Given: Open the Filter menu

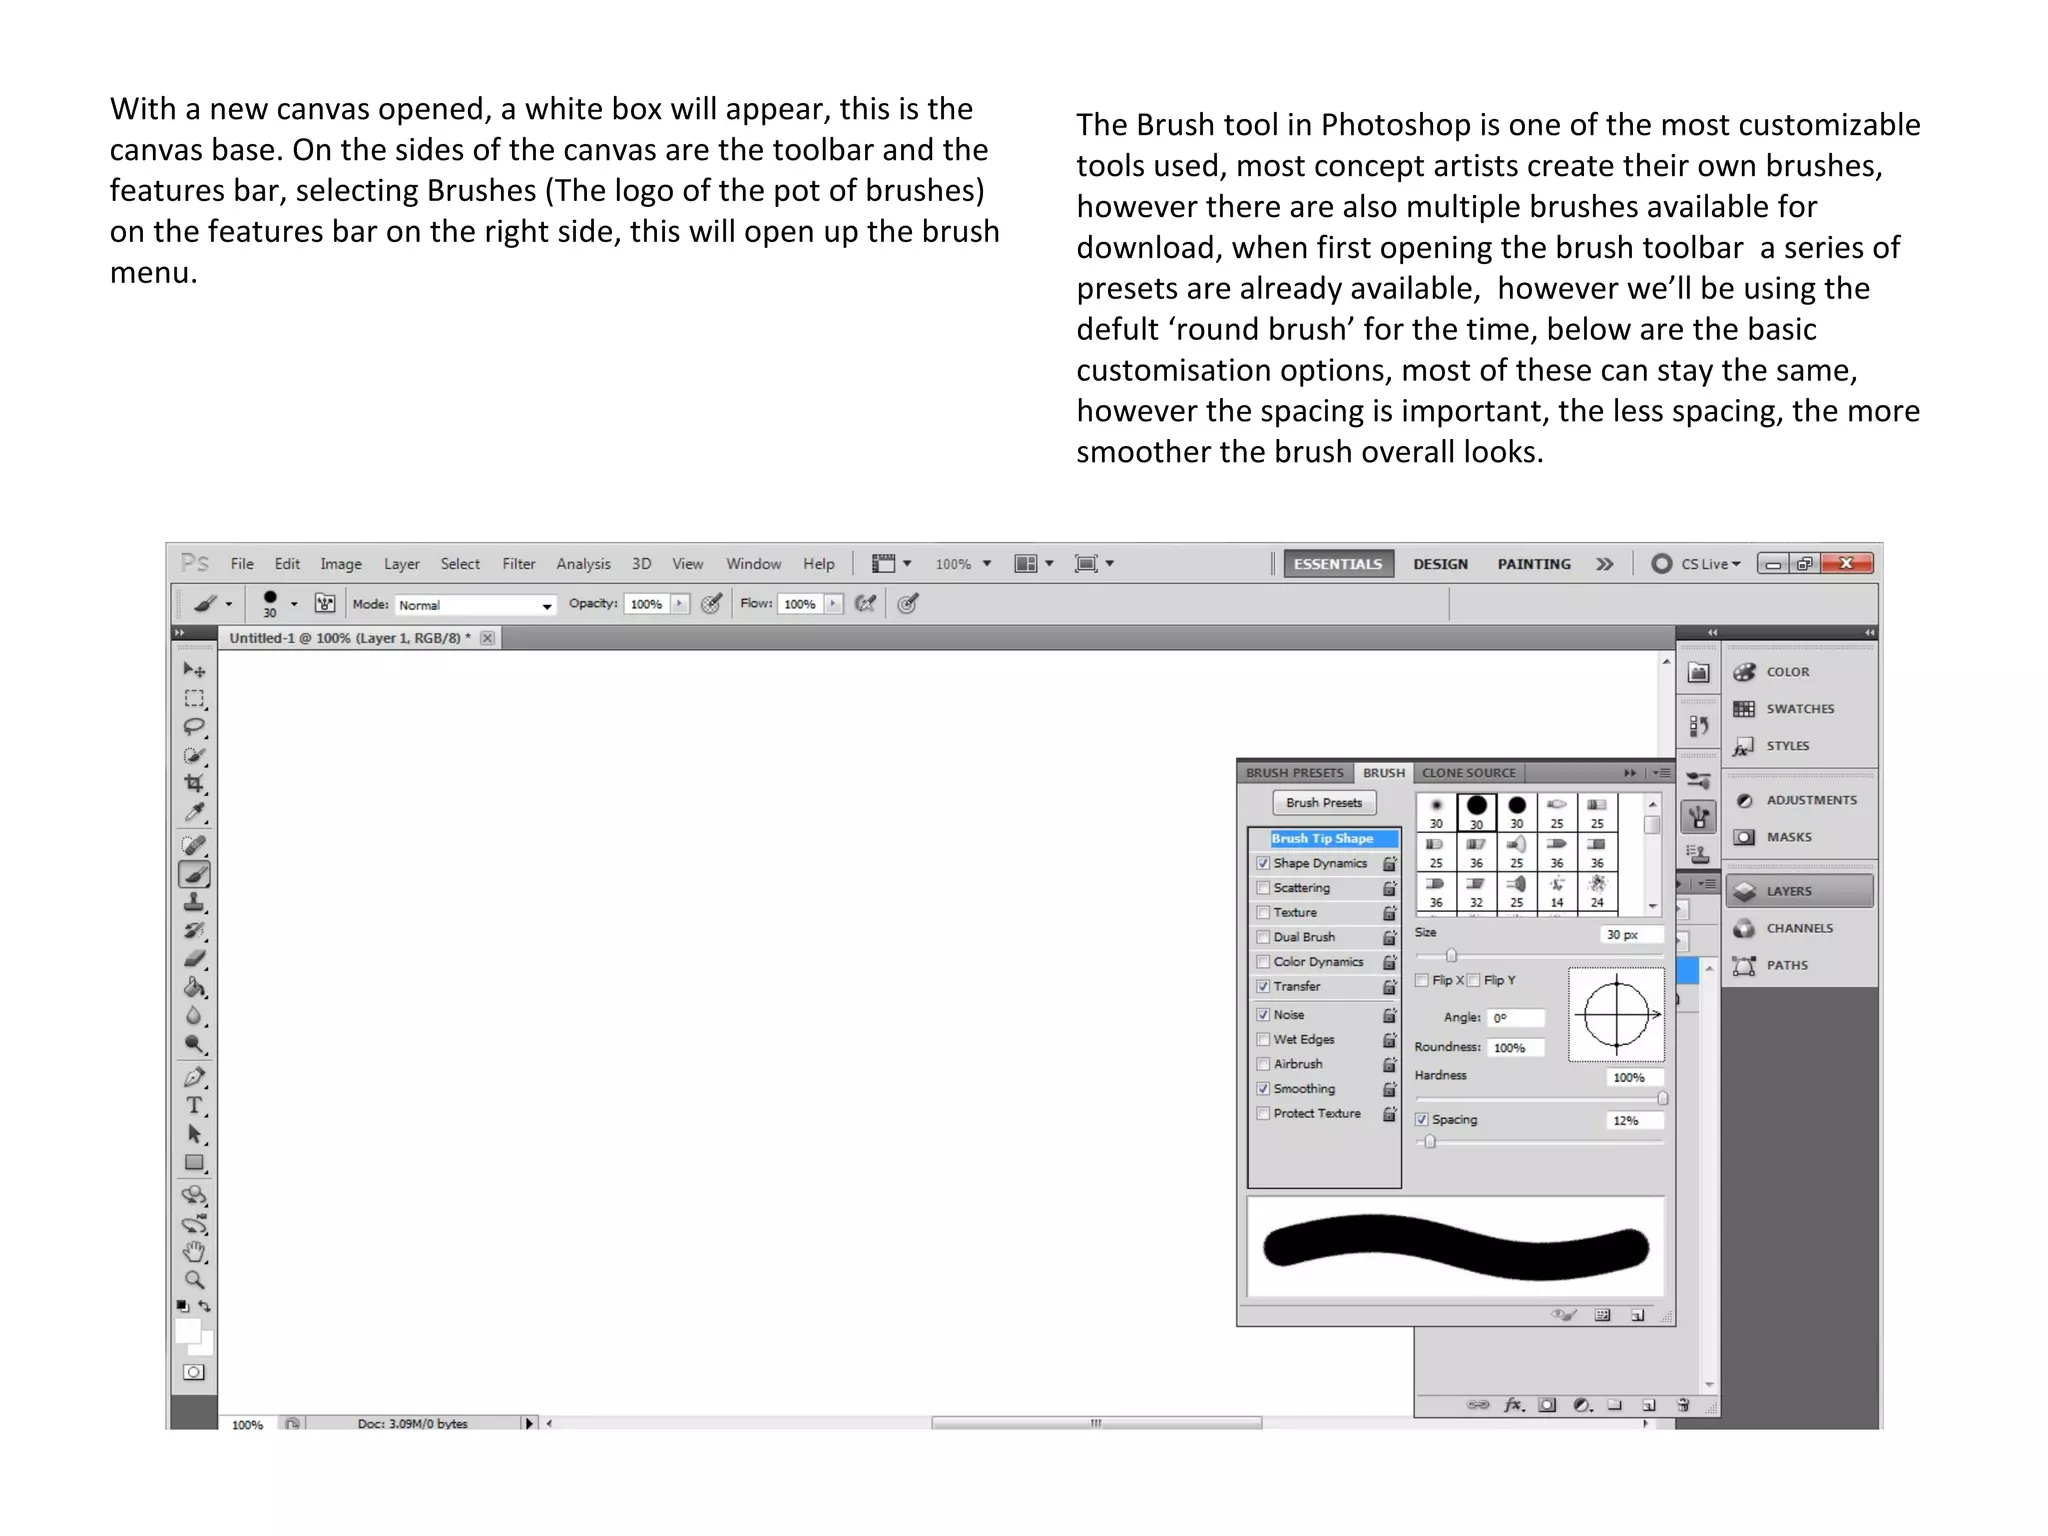Looking at the screenshot, I should (519, 564).
